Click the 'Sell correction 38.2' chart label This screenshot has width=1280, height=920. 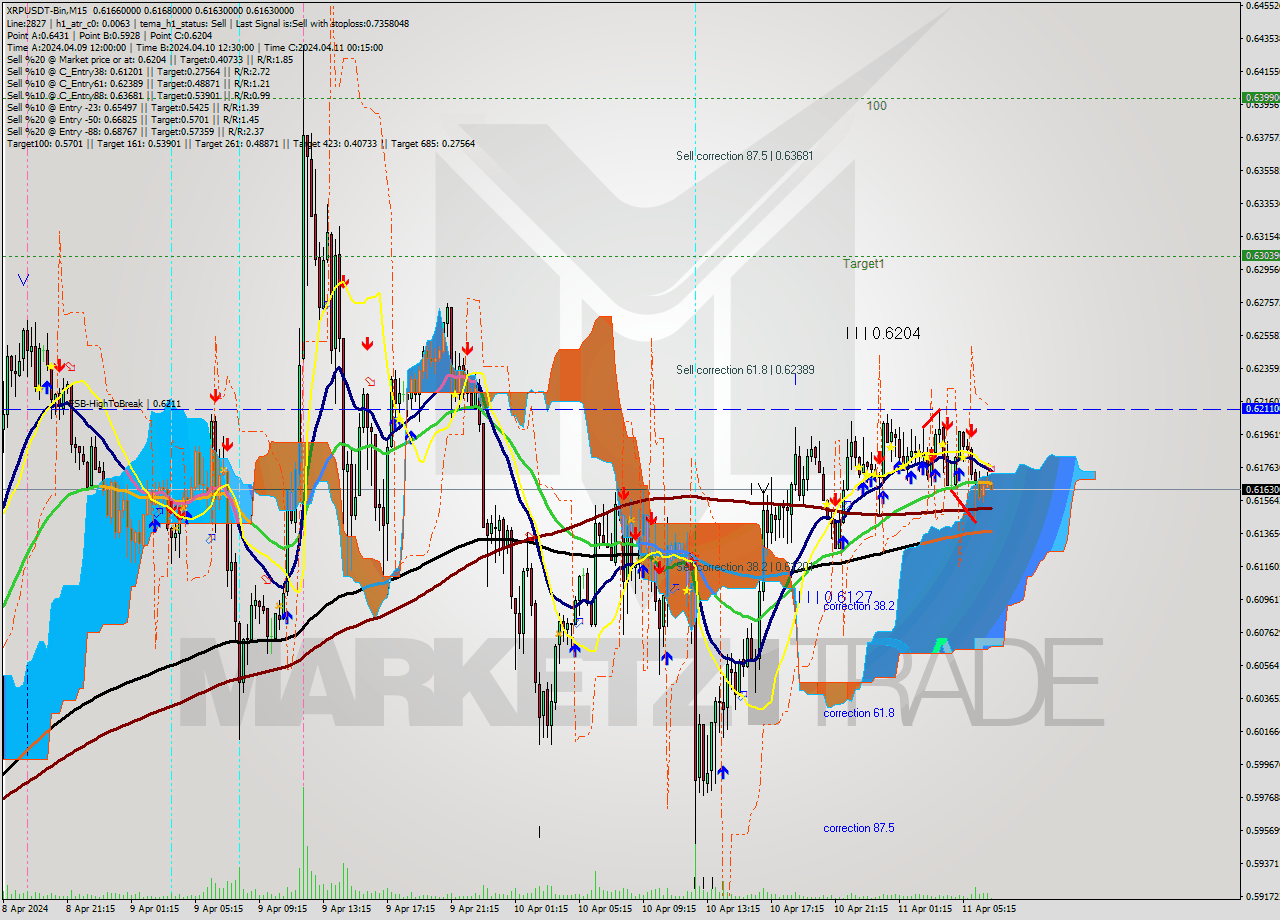coord(744,567)
